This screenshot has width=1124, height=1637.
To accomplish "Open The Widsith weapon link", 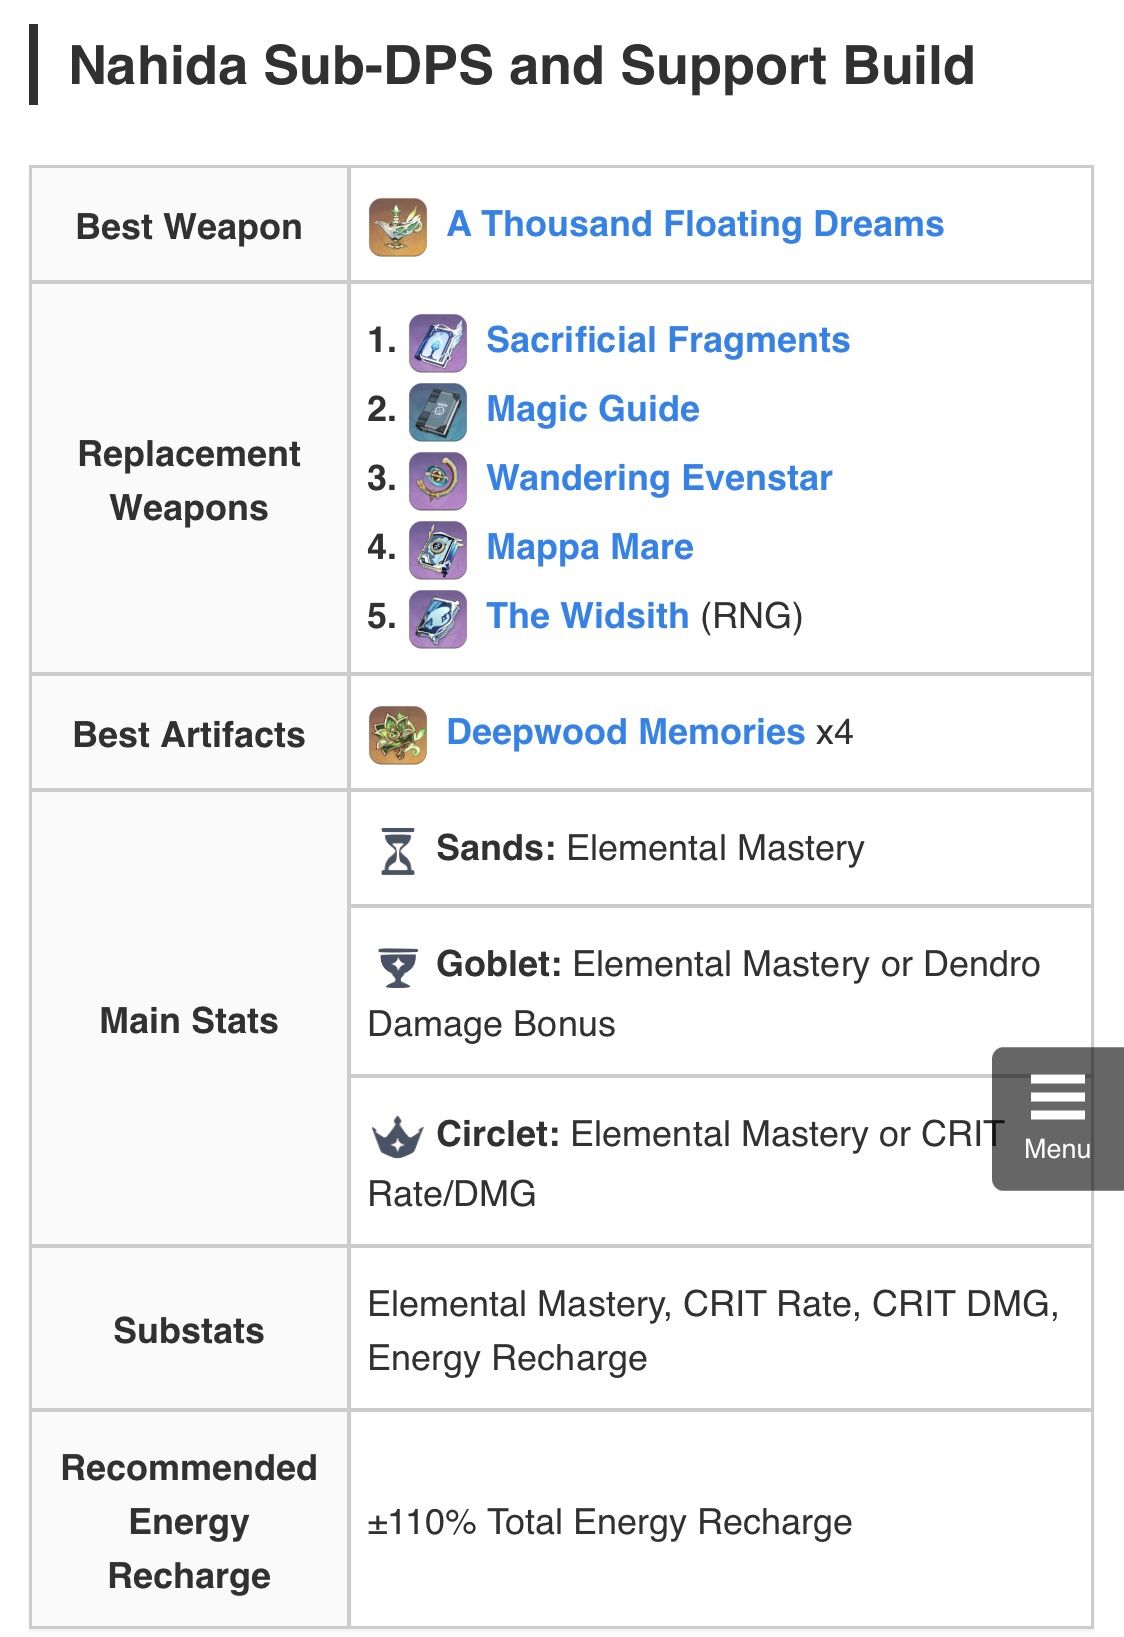I will click(x=586, y=616).
